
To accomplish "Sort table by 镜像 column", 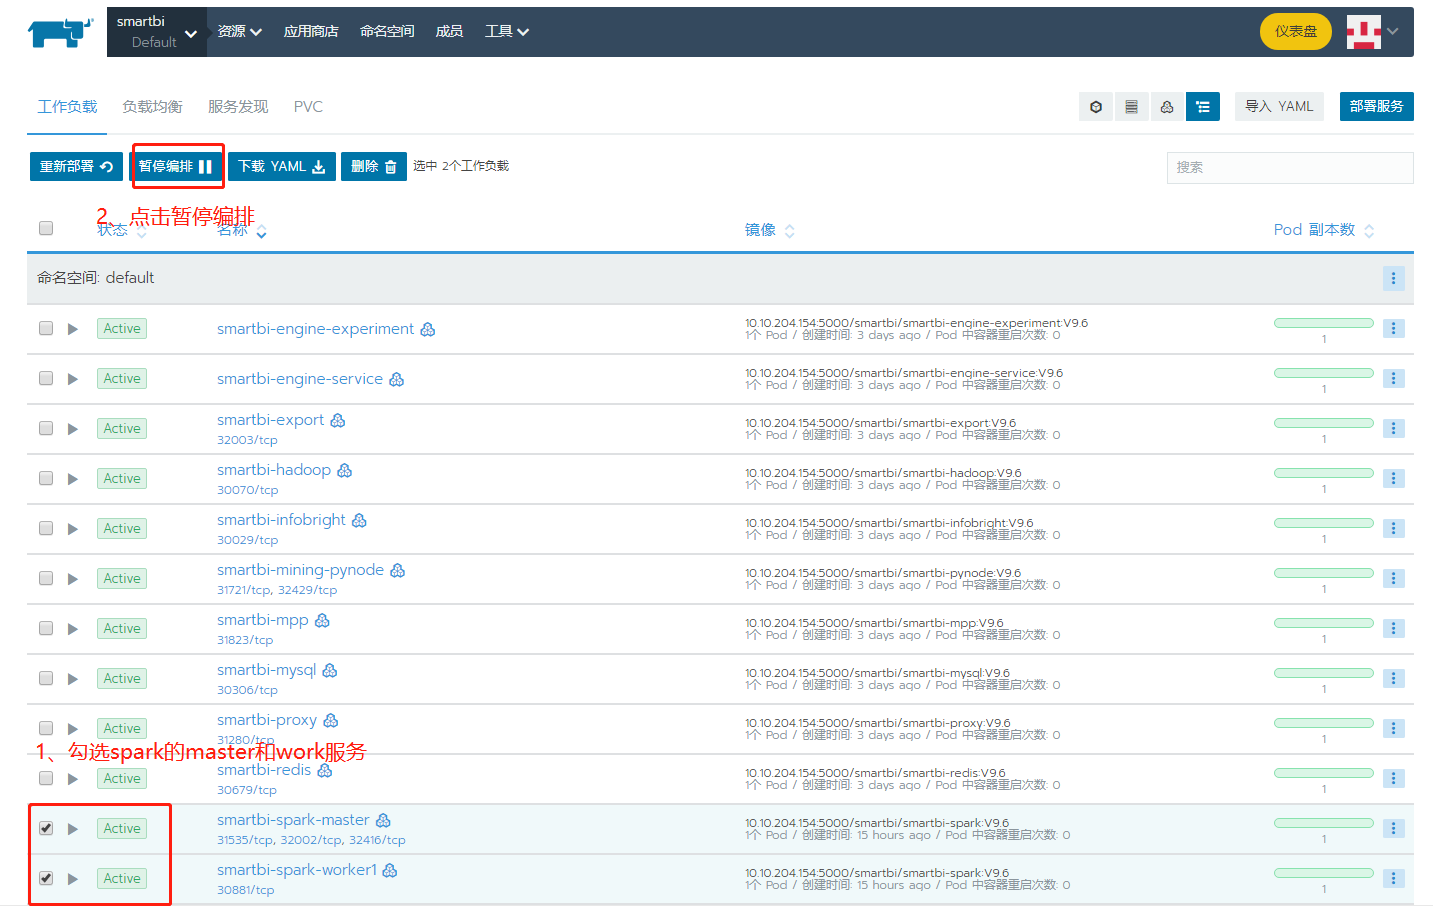I will (x=770, y=230).
